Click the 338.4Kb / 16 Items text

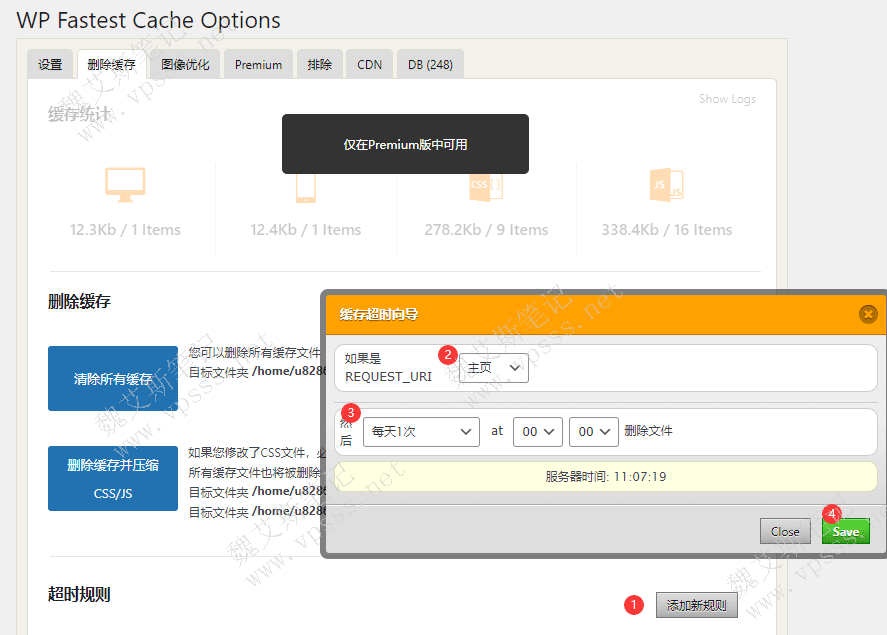click(666, 230)
